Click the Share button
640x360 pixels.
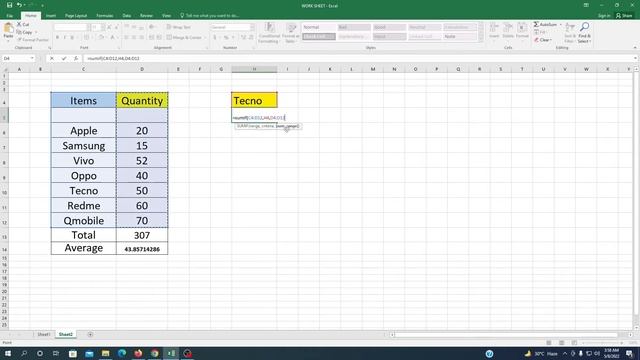pyautogui.click(x=624, y=16)
